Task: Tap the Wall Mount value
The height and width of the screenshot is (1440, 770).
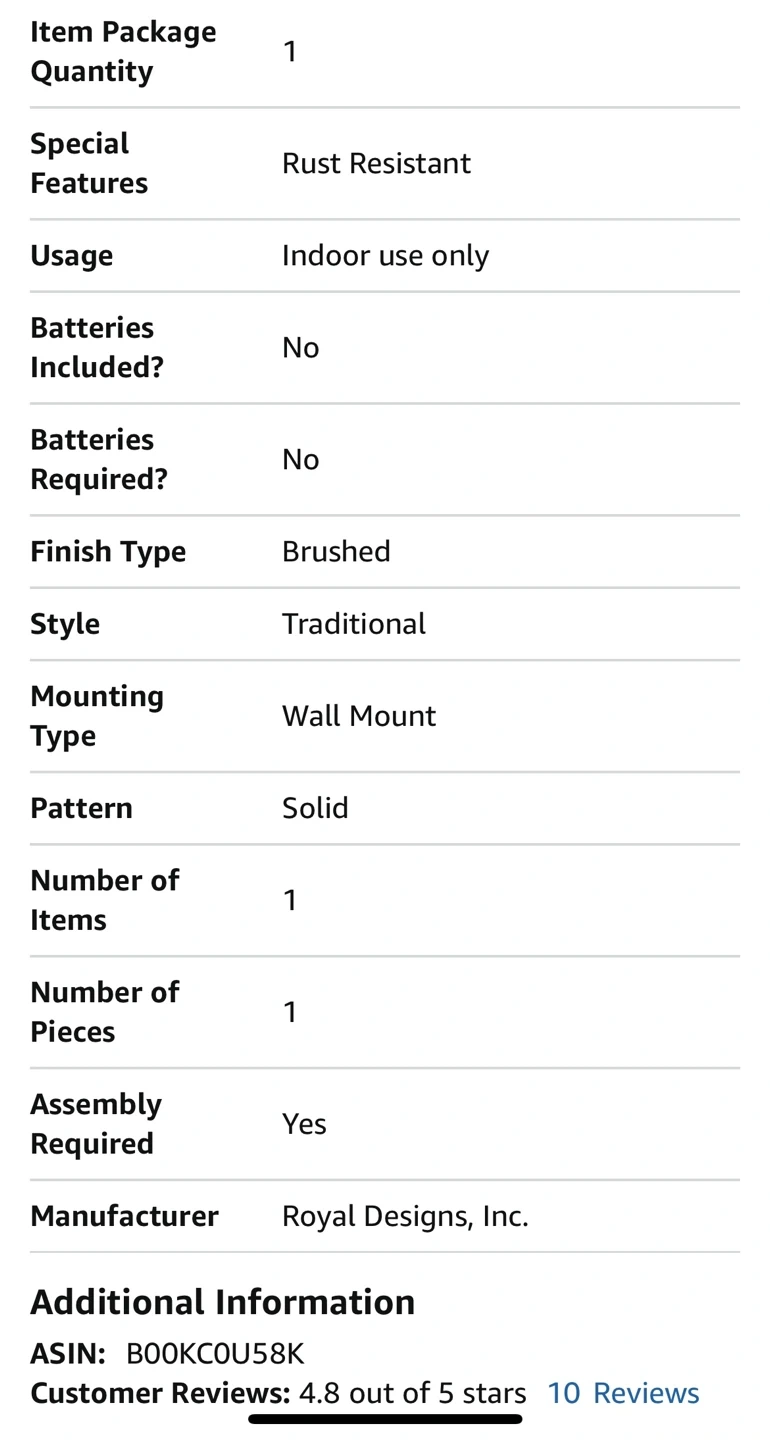Action: point(359,716)
